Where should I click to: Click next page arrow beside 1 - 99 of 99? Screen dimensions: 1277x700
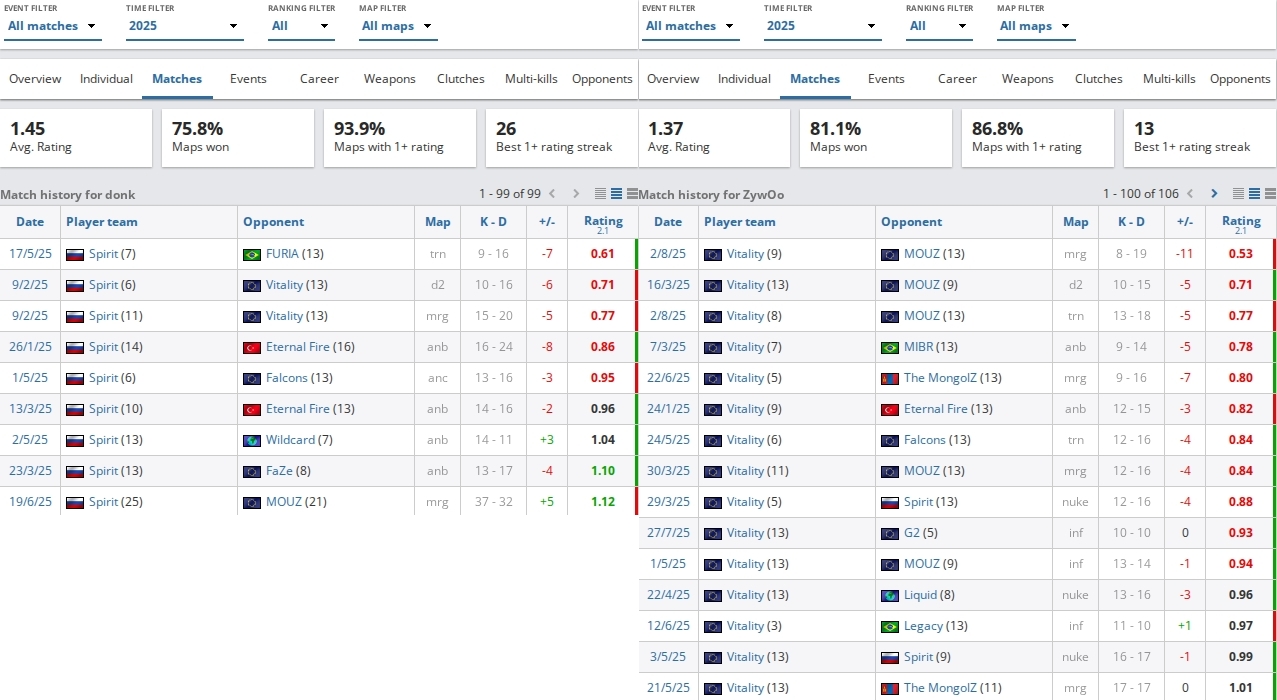pyautogui.click(x=577, y=194)
